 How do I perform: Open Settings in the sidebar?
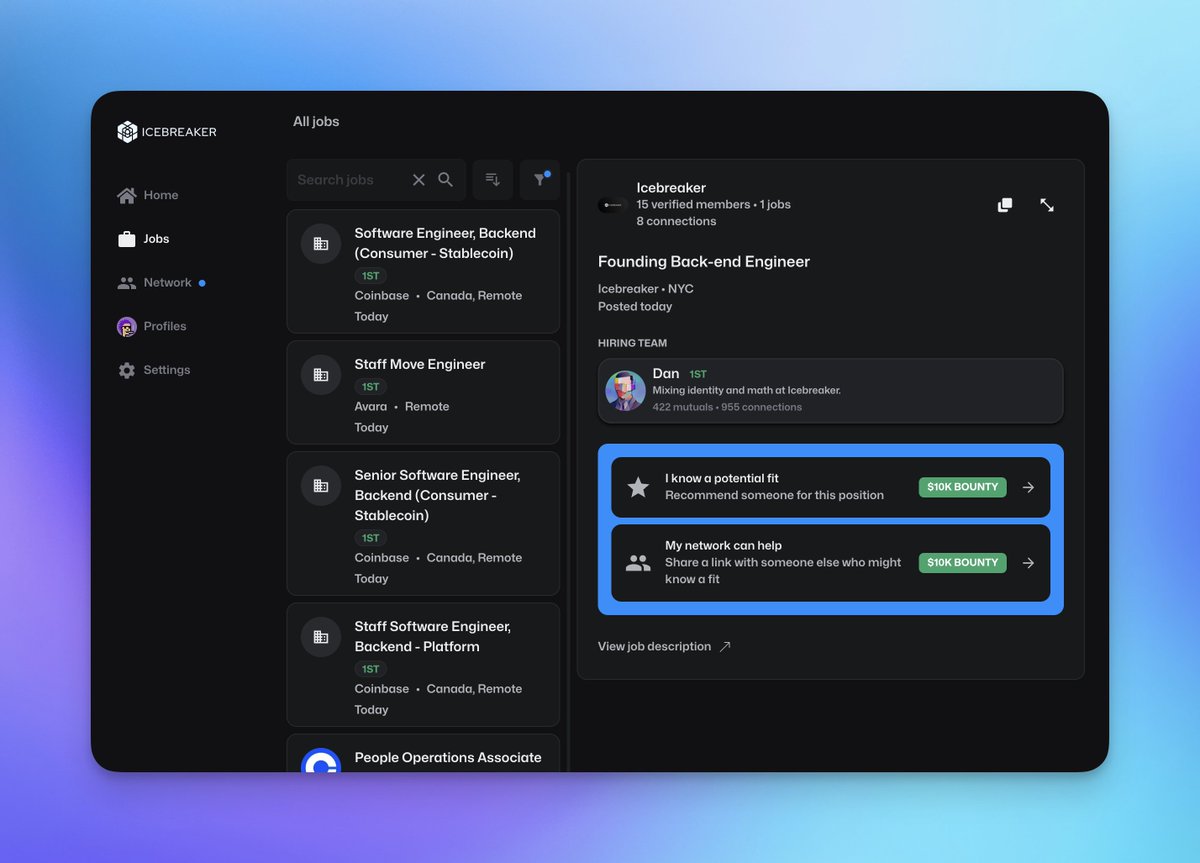click(x=154, y=370)
